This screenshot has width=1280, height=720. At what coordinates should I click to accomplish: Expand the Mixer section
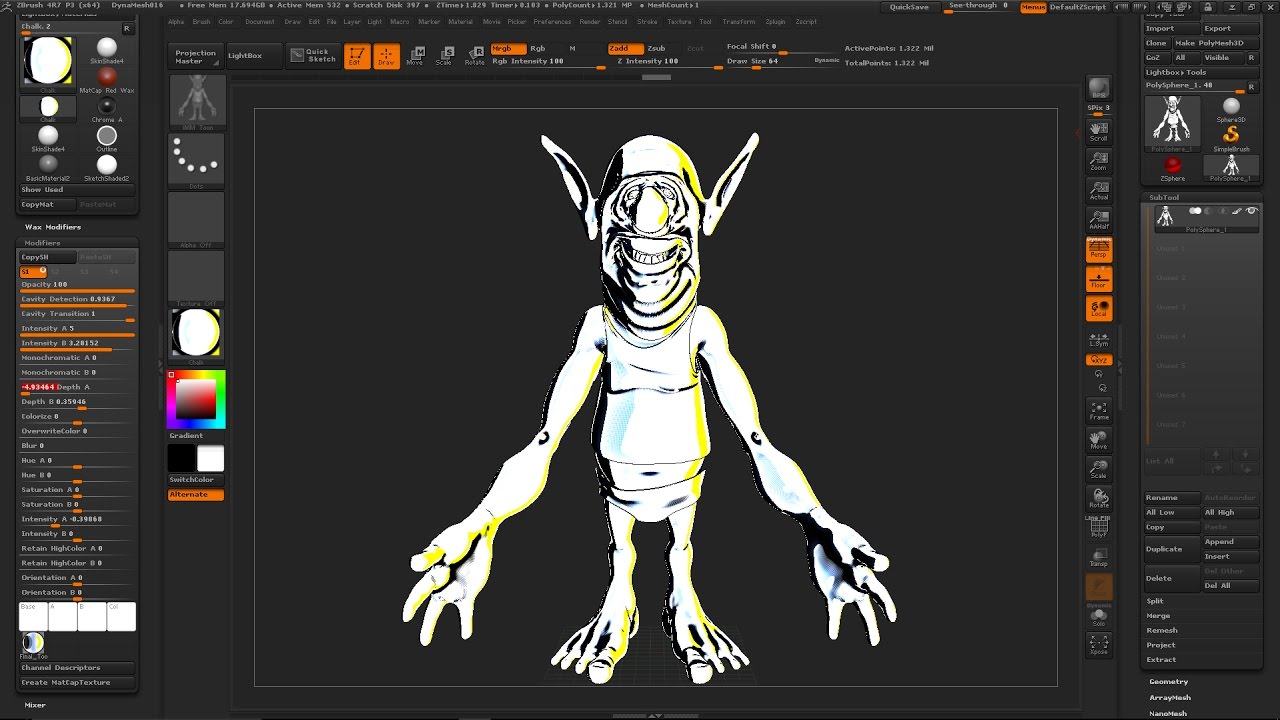click(x=35, y=705)
